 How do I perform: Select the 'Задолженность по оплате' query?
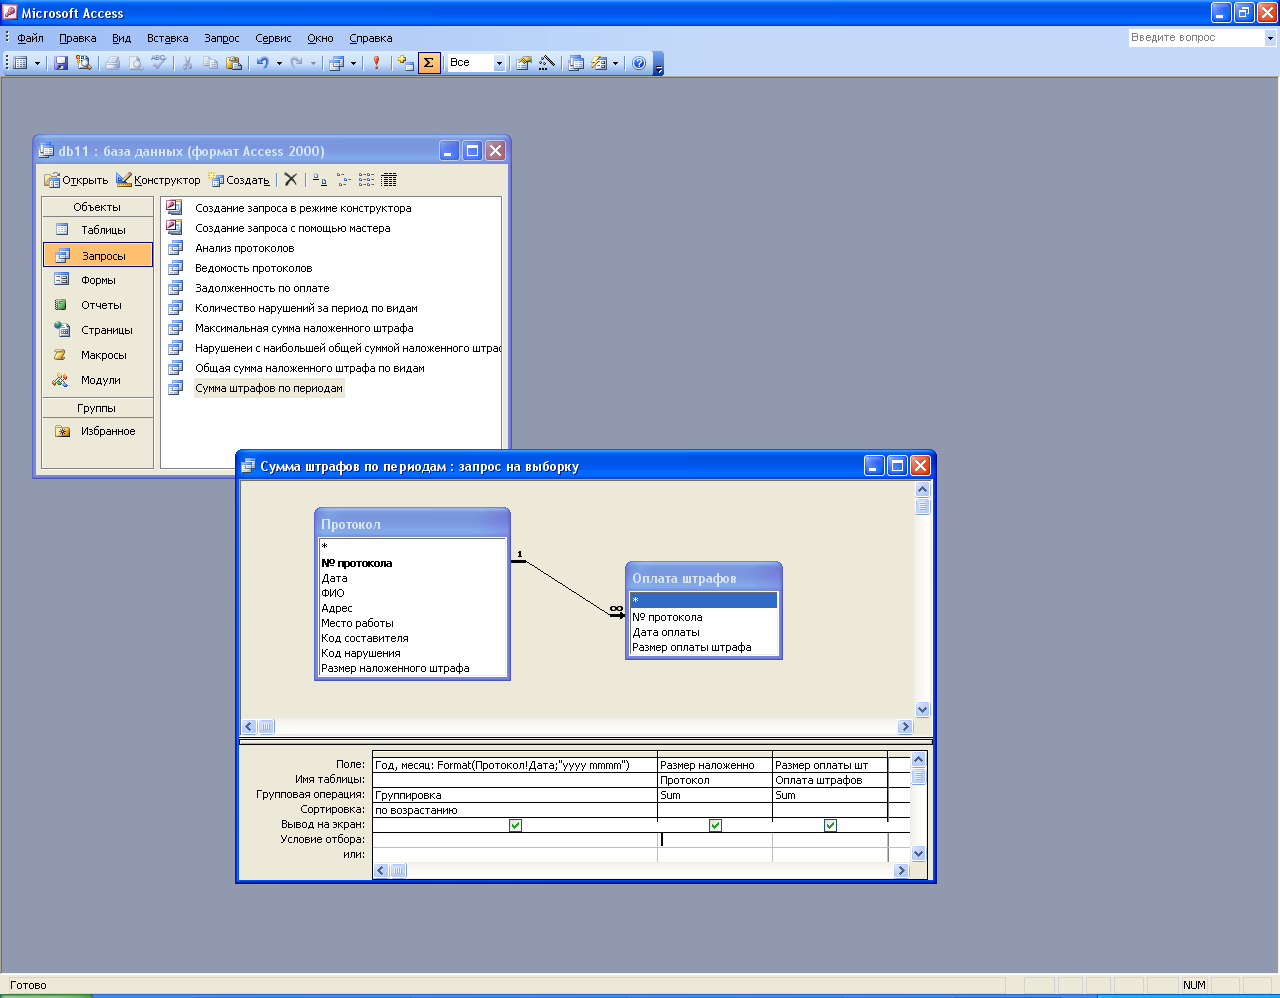point(262,288)
